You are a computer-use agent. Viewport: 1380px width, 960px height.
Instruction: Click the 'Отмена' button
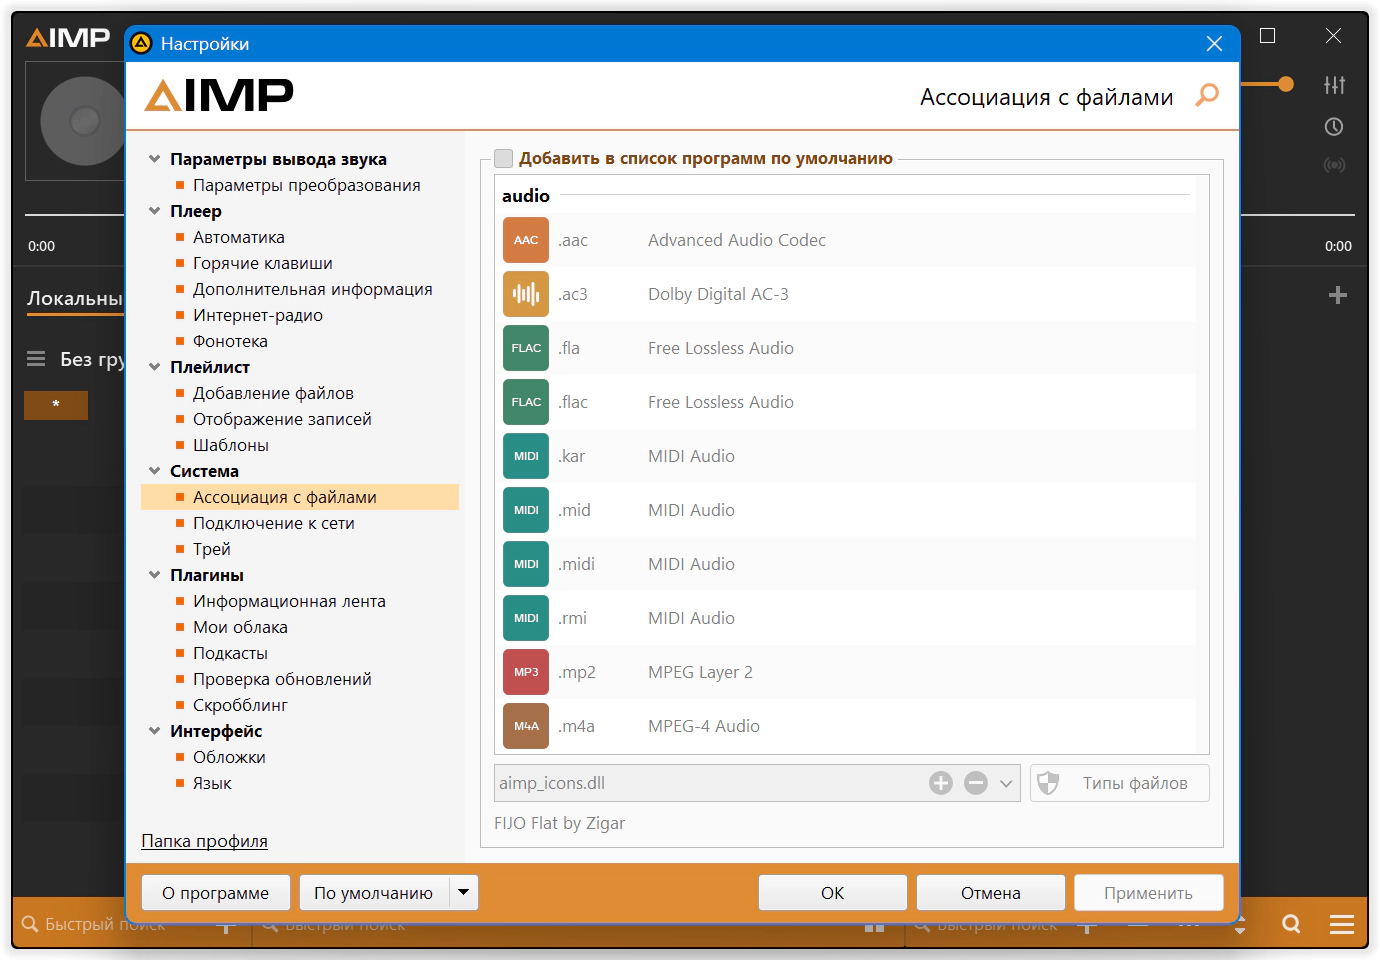click(x=991, y=893)
